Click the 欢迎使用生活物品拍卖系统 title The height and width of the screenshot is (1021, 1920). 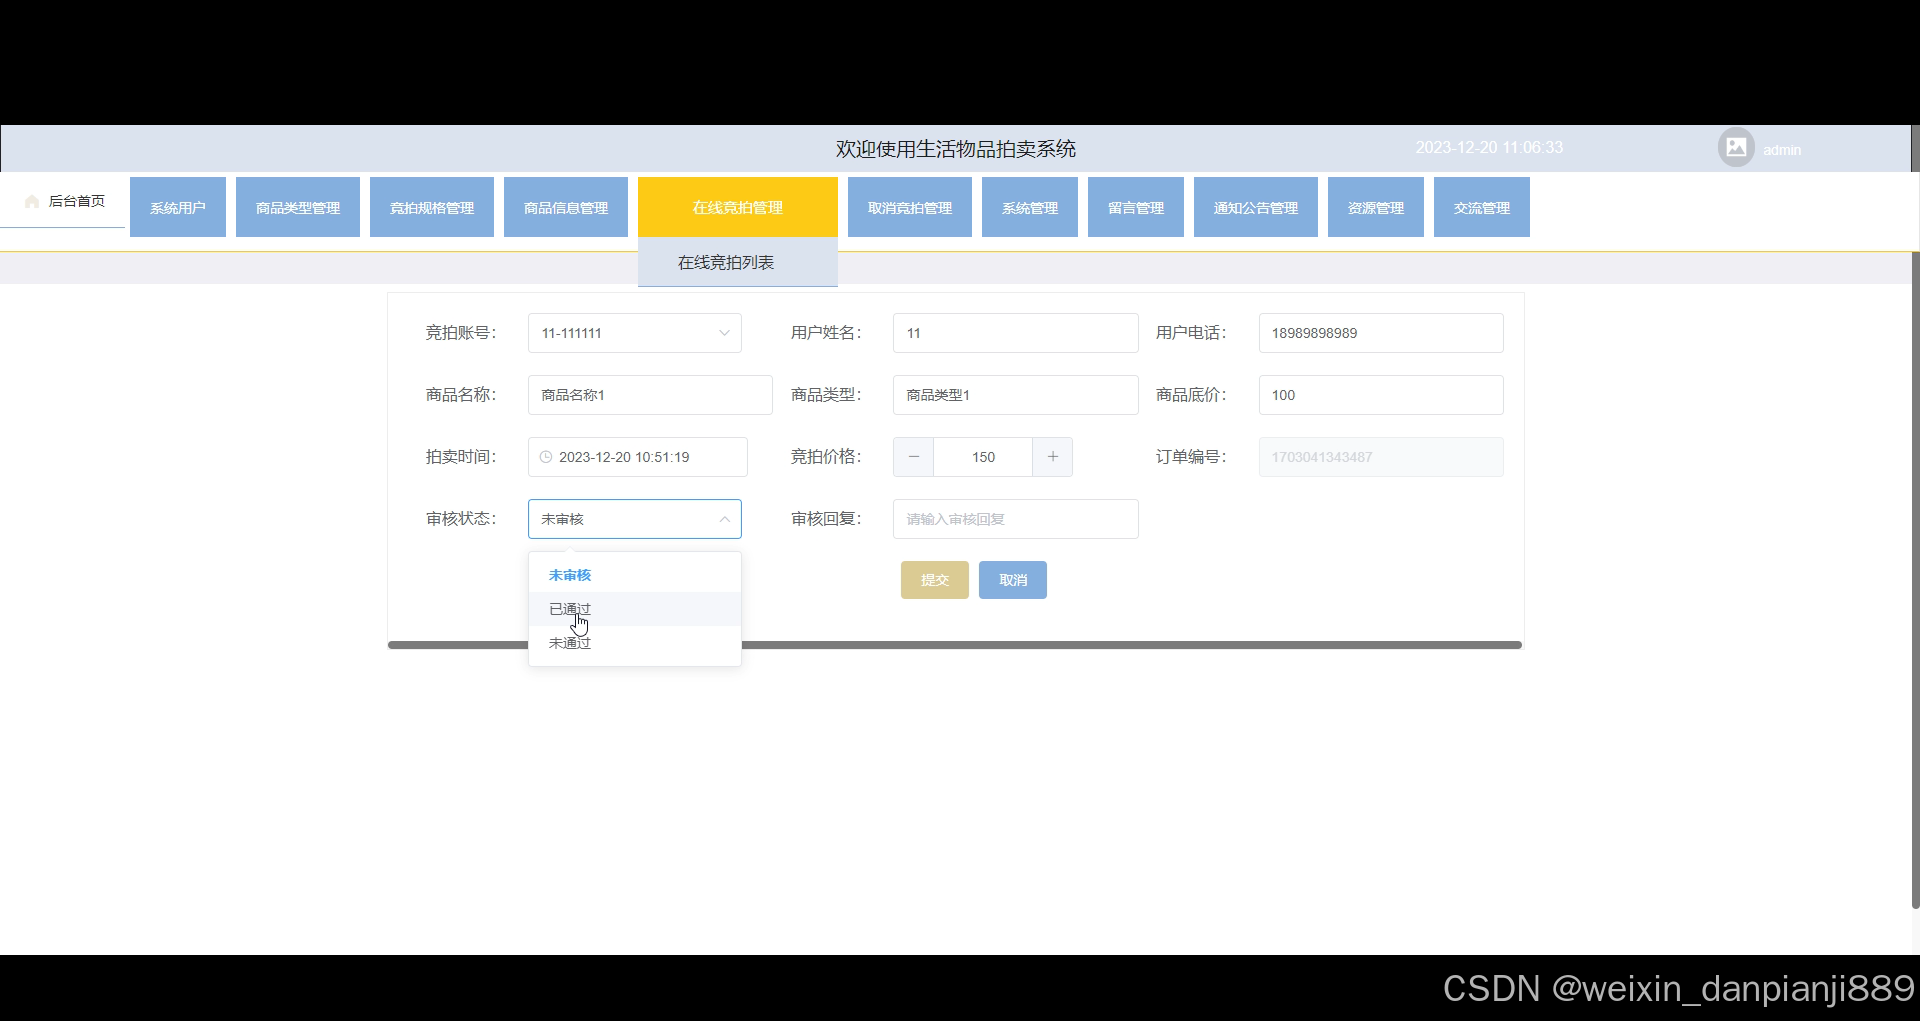(956, 149)
